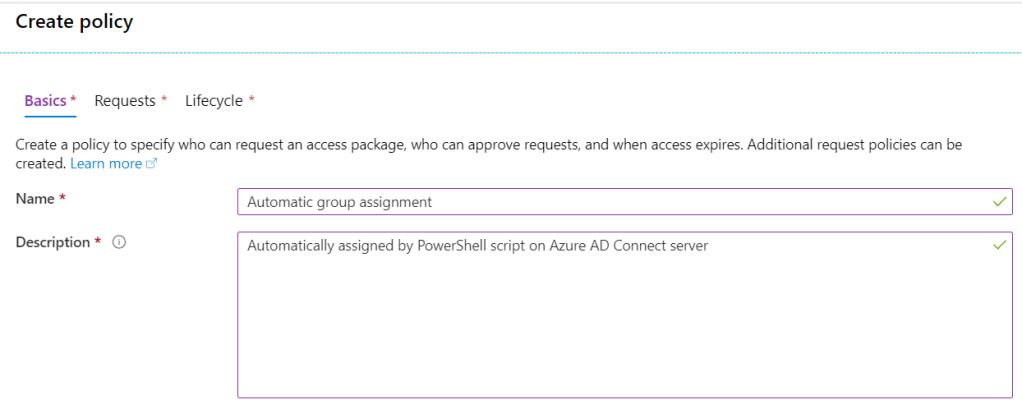Switch to the Requests tab
Image resolution: width=1022 pixels, height=409 pixels.
[125, 101]
